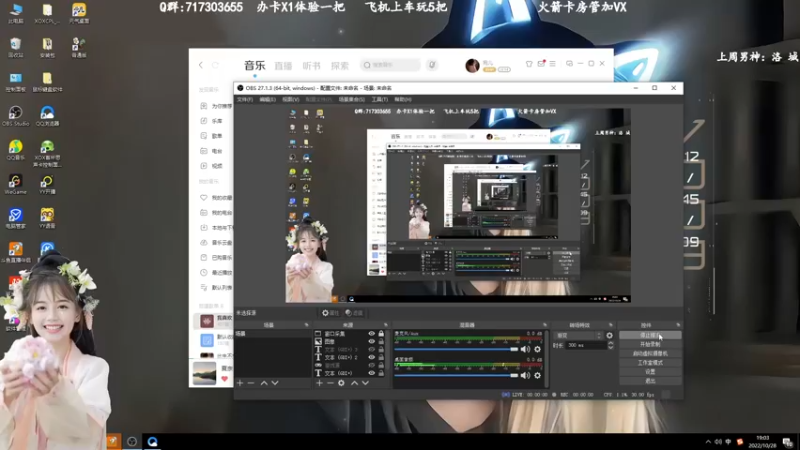Move selected scene up with arrow
This screenshot has width=800, height=450.
(x=264, y=383)
